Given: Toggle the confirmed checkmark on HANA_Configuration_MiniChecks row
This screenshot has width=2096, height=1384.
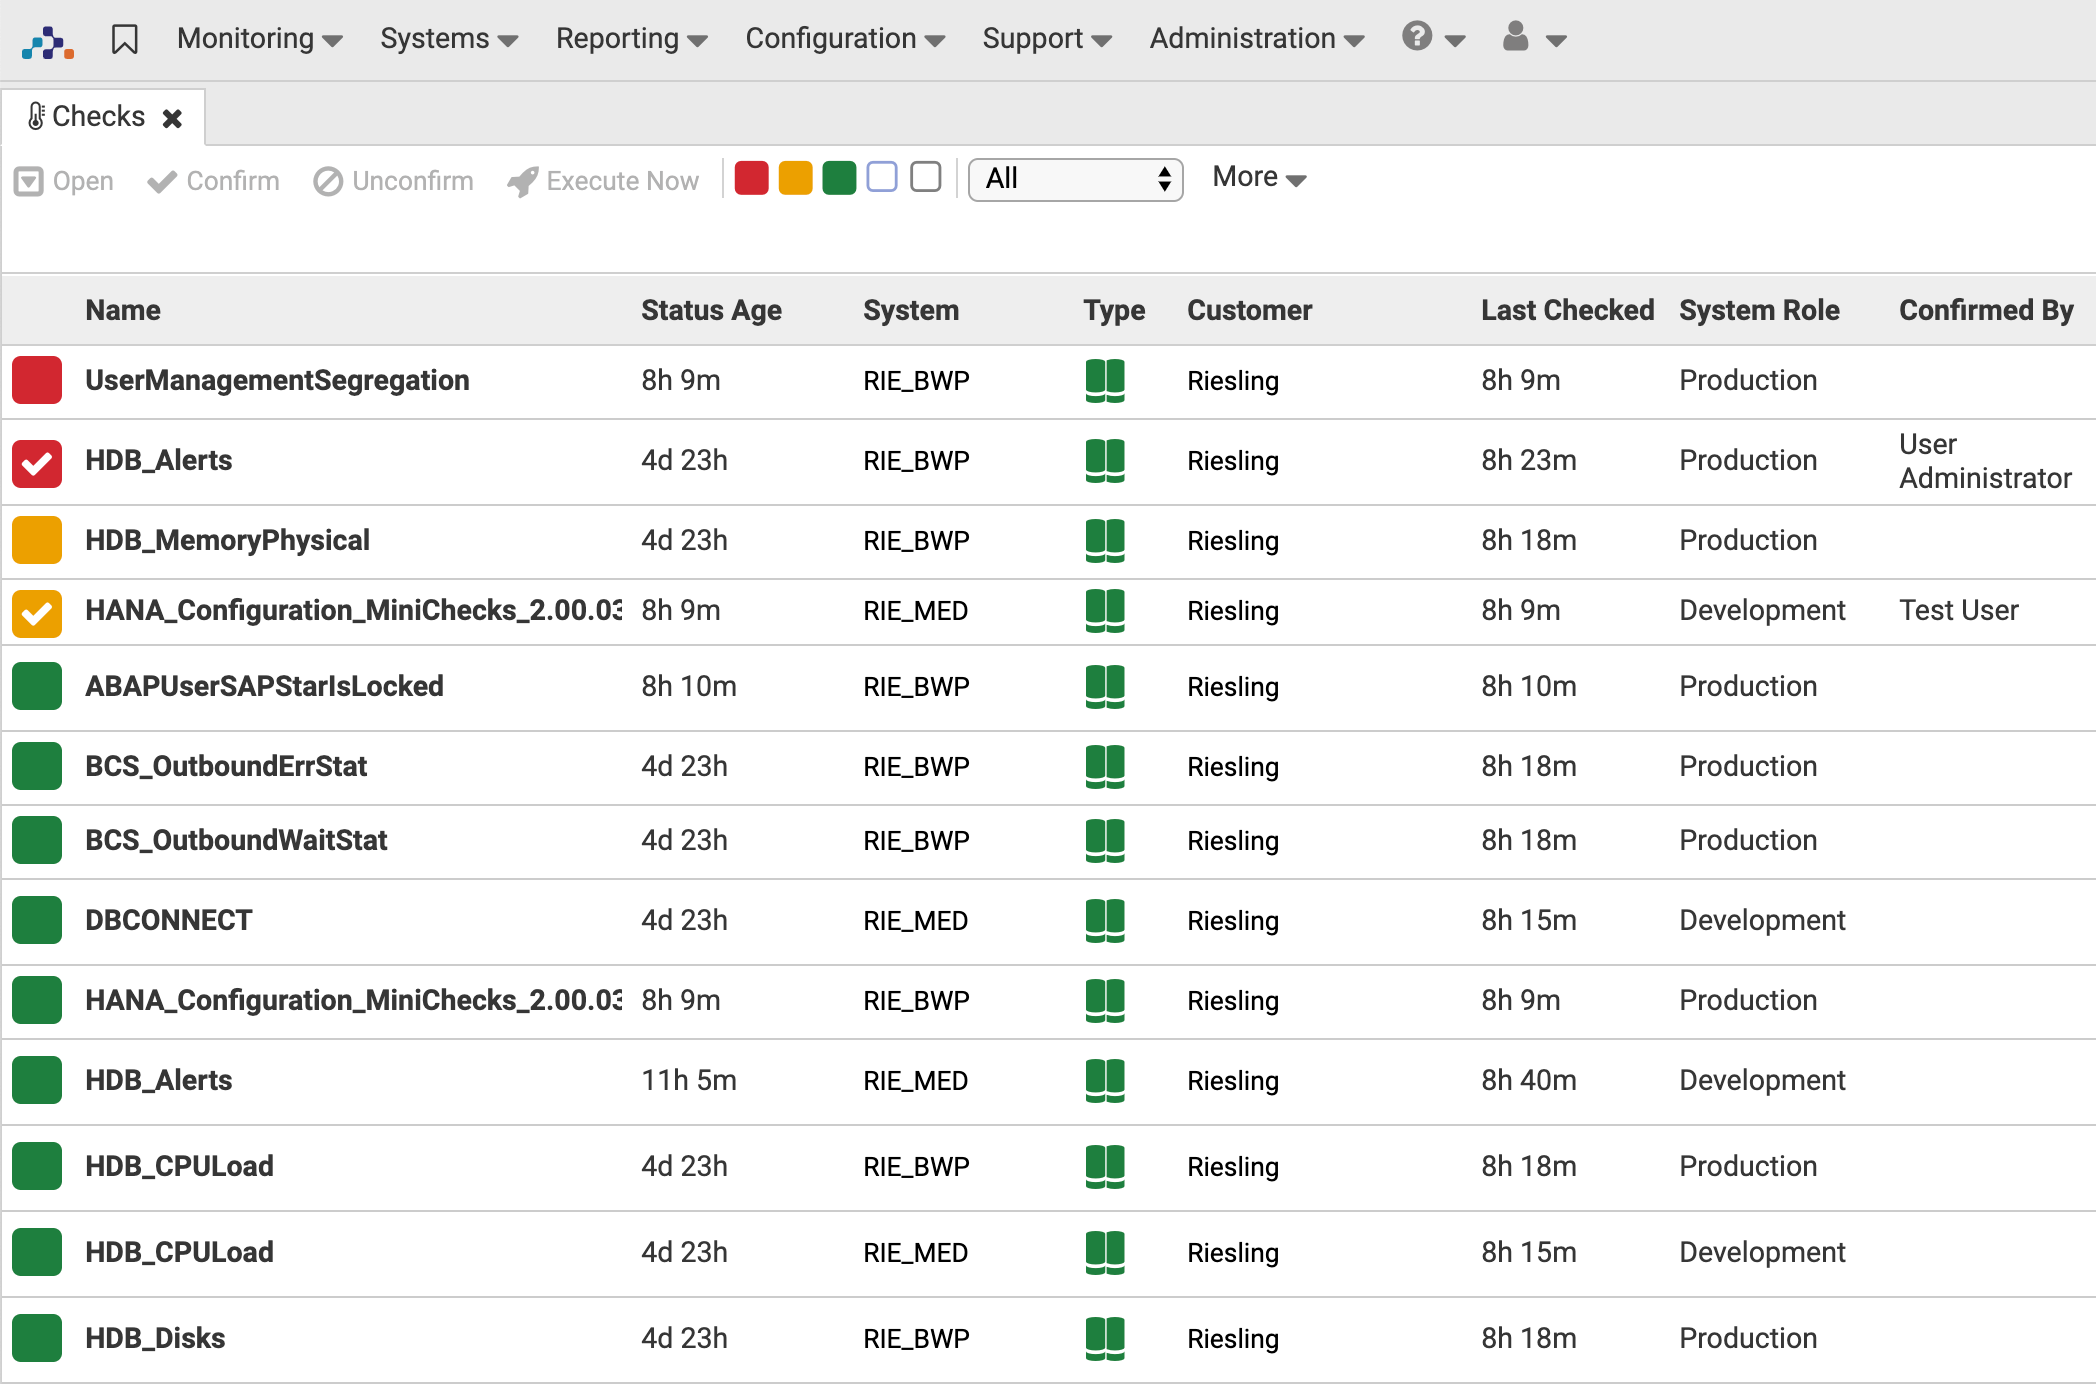Looking at the screenshot, I should pyautogui.click(x=36, y=611).
